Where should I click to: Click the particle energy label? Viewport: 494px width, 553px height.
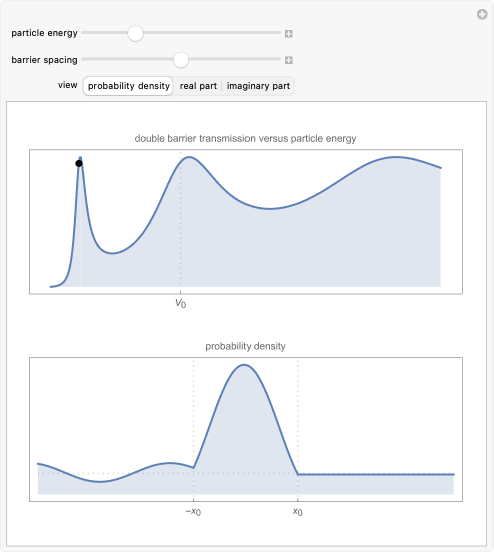(44, 33)
